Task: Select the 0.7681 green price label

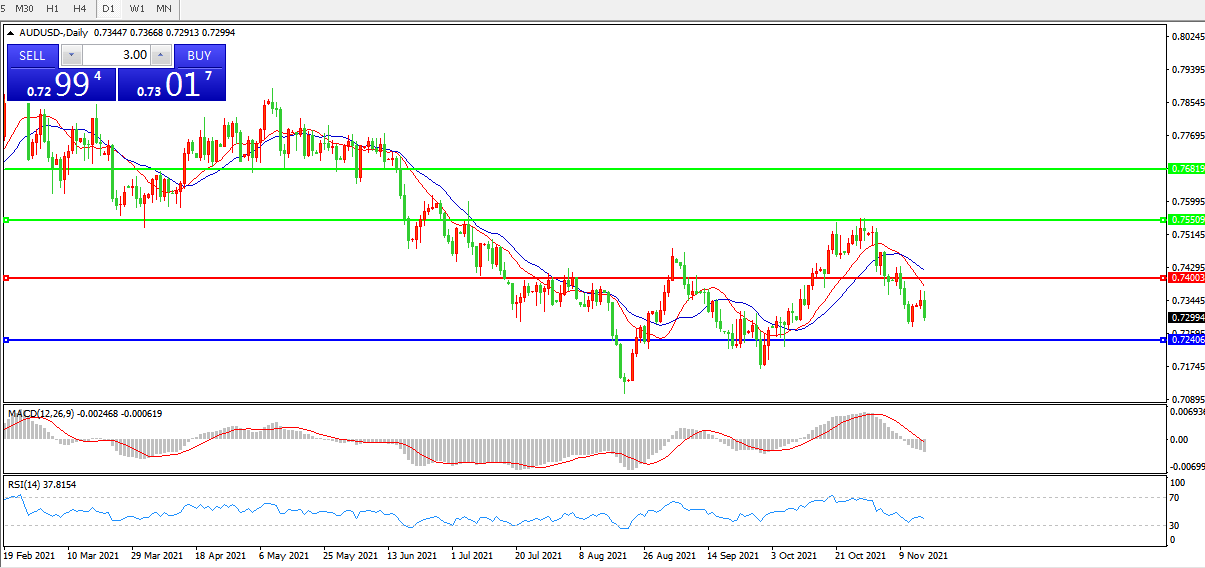Action: coord(1185,169)
